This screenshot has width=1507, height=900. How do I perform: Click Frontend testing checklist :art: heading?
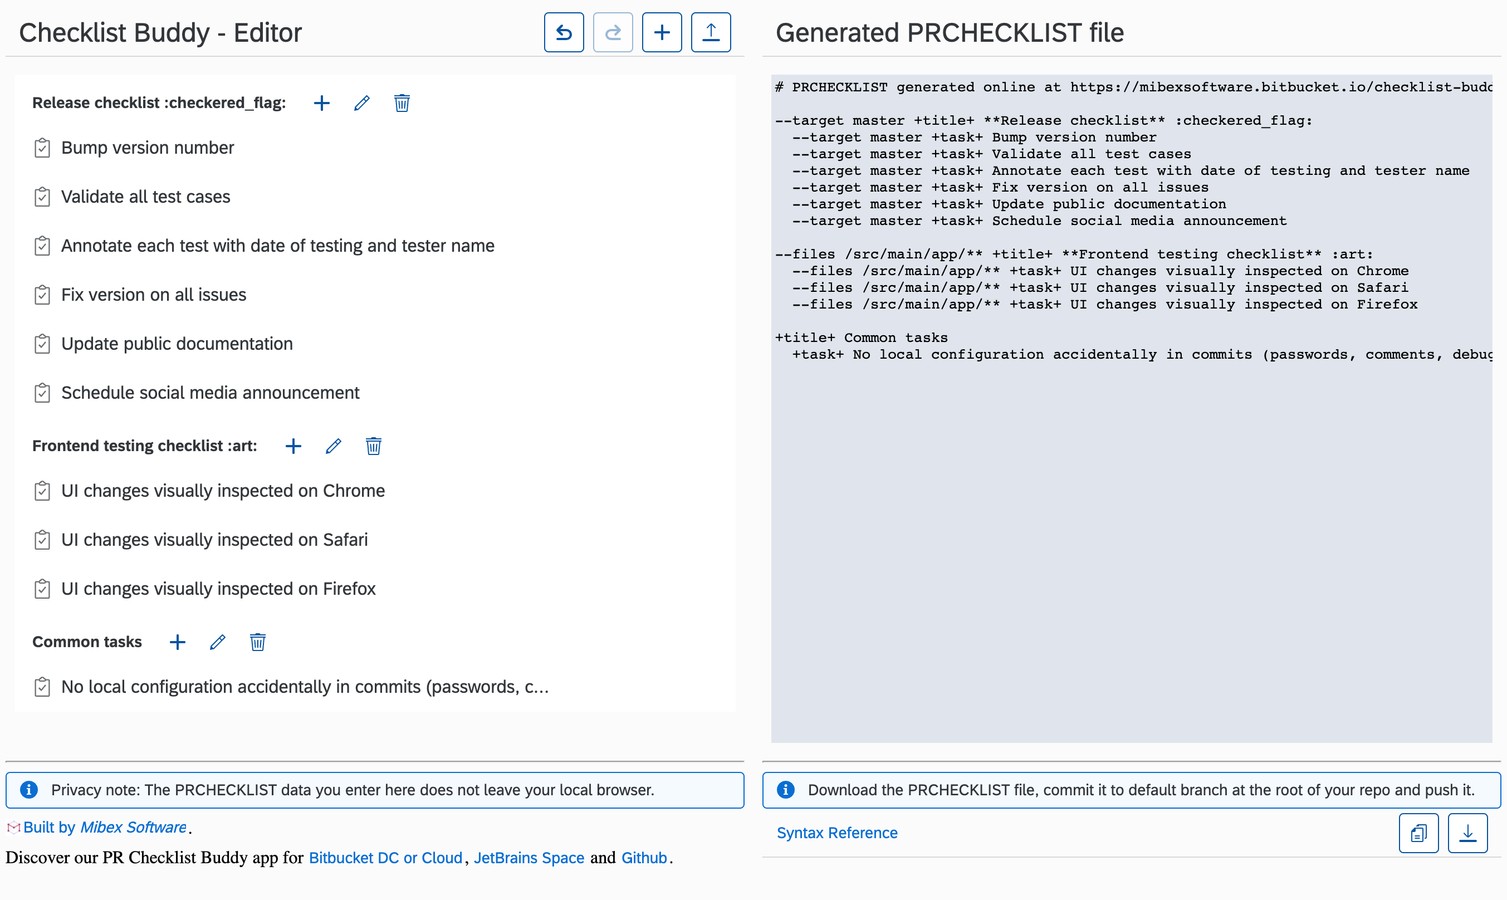145,446
